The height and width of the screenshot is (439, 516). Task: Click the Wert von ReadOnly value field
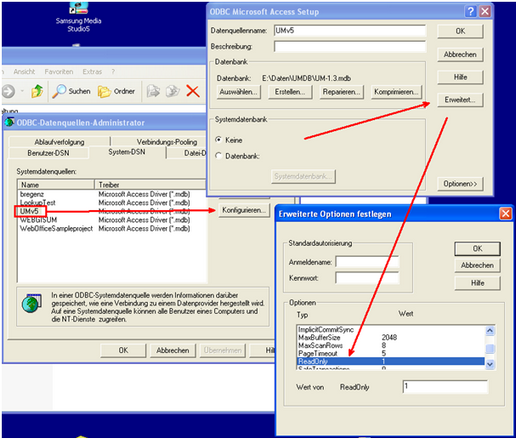coord(445,387)
